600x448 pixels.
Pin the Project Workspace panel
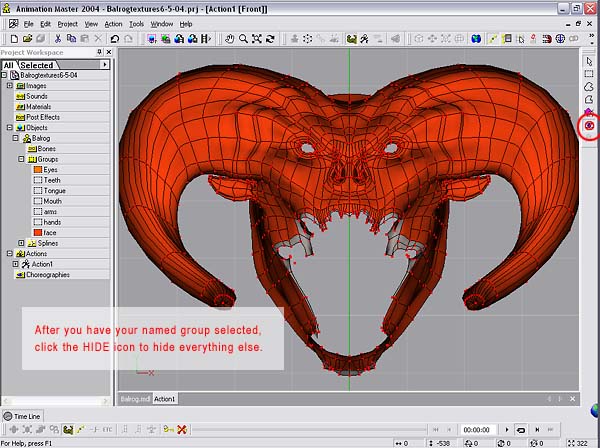101,52
